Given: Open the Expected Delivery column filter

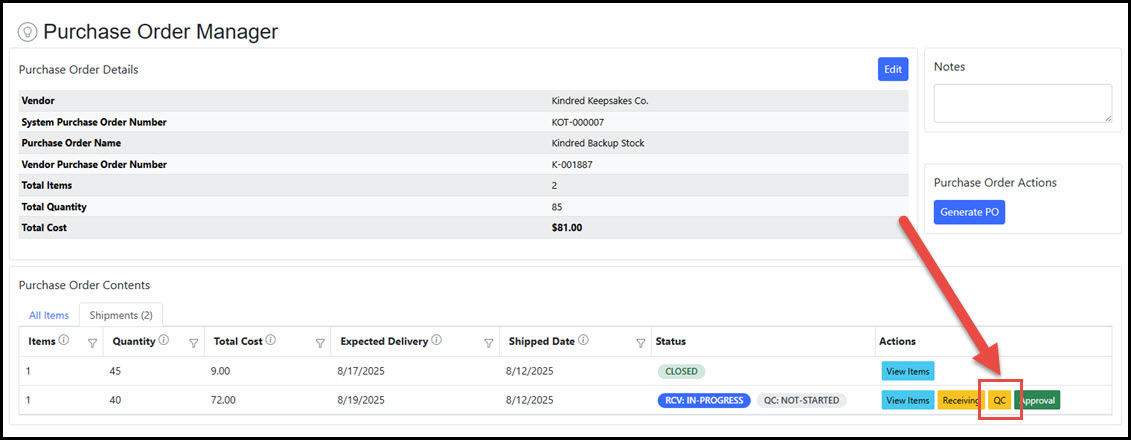Looking at the screenshot, I should 488,343.
